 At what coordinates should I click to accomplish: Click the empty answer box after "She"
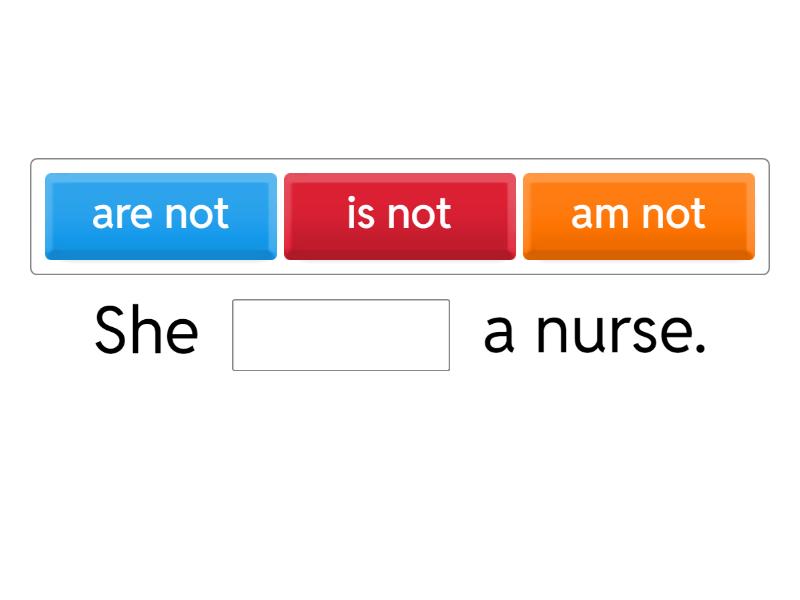click(x=341, y=335)
